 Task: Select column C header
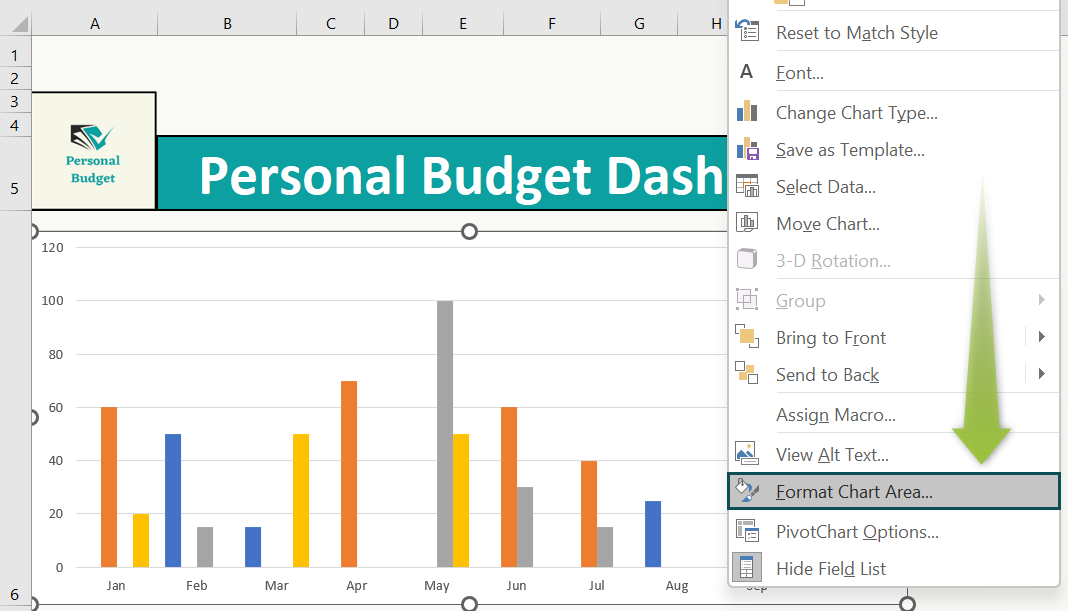[x=330, y=24]
